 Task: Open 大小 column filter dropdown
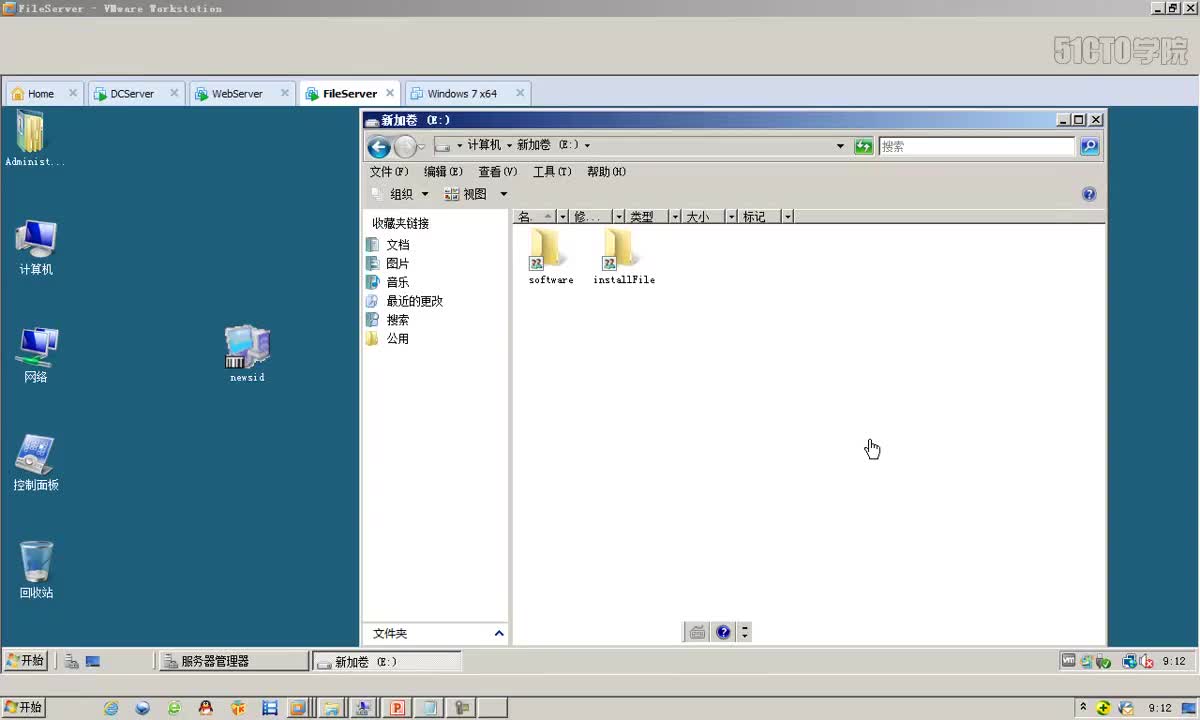[x=731, y=217]
